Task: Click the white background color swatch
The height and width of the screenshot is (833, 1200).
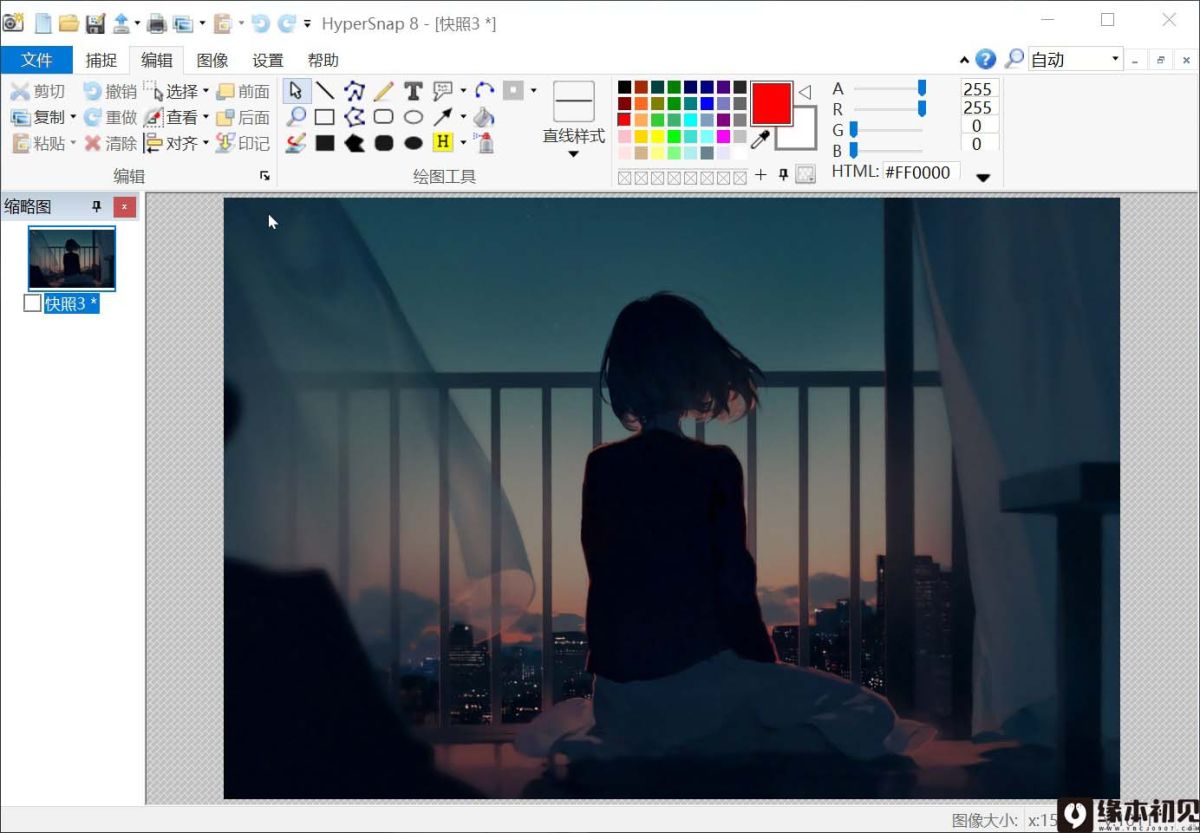Action: pos(803,136)
